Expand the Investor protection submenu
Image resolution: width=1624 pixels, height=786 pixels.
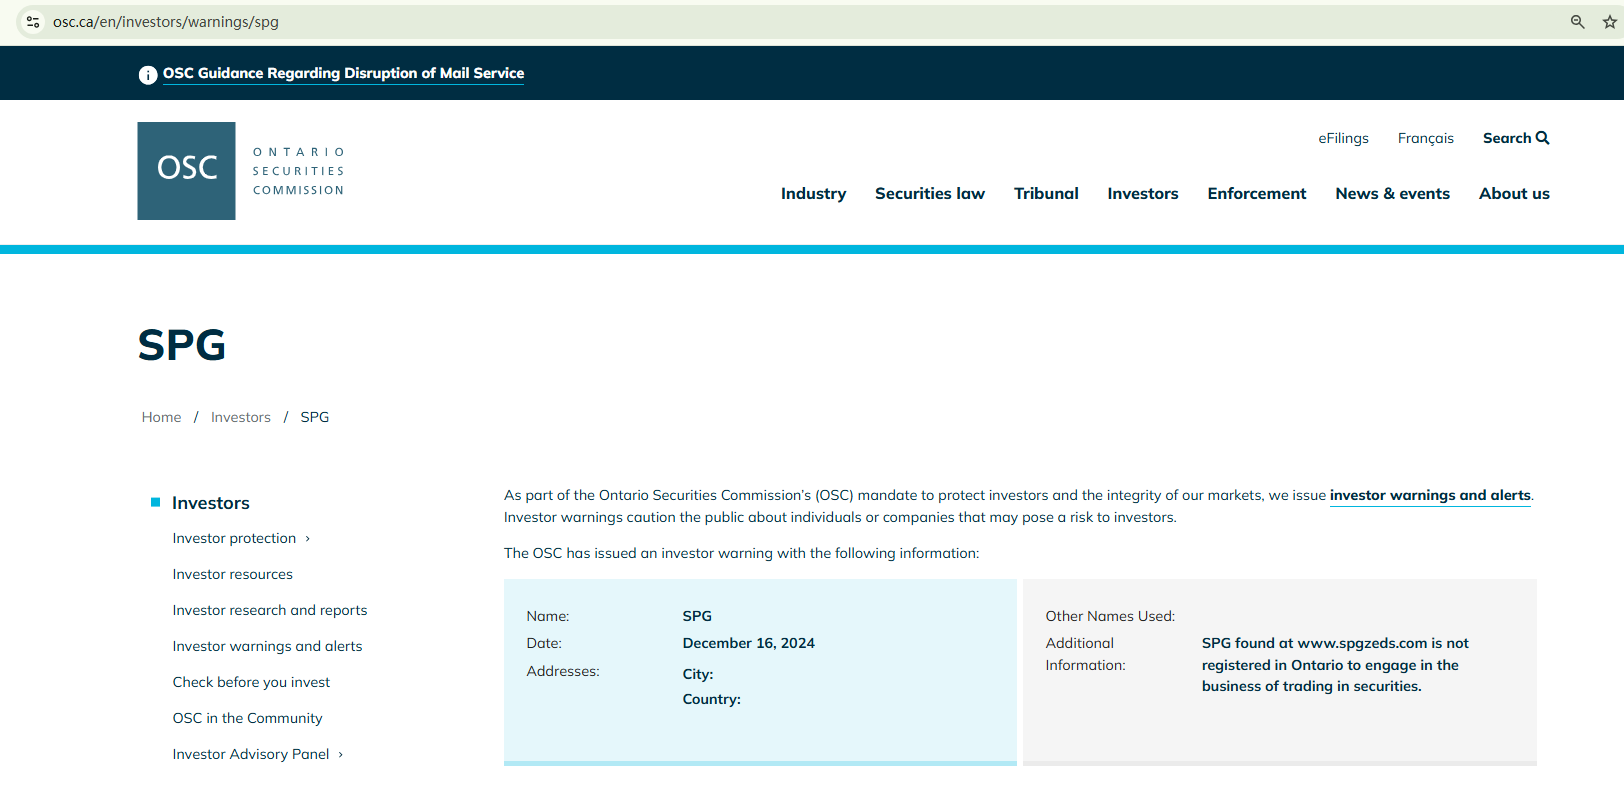click(x=307, y=539)
